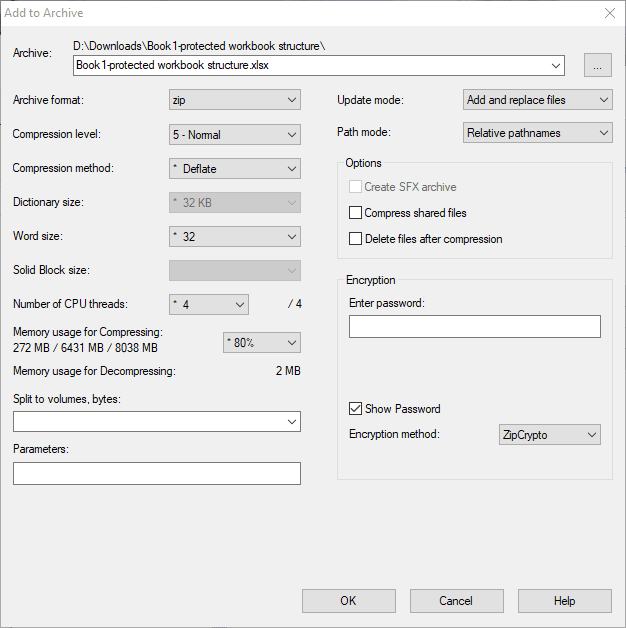Click the Enter password field

click(475, 326)
